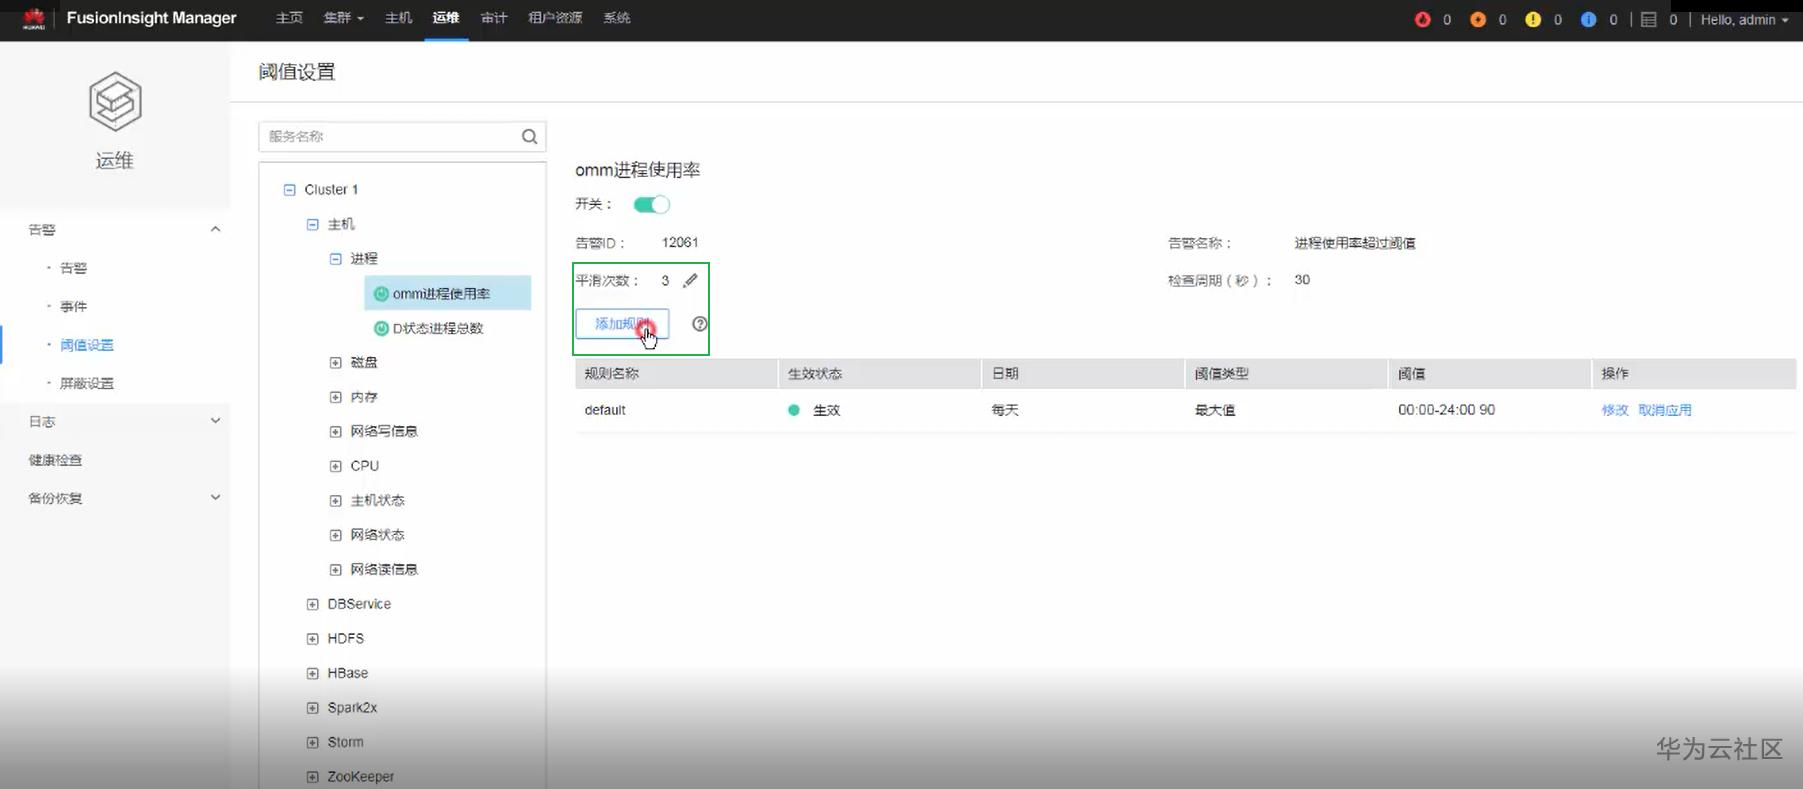This screenshot has width=1803, height=789.
Task: Select omm进程使用率 in the tree
Action: point(447,293)
